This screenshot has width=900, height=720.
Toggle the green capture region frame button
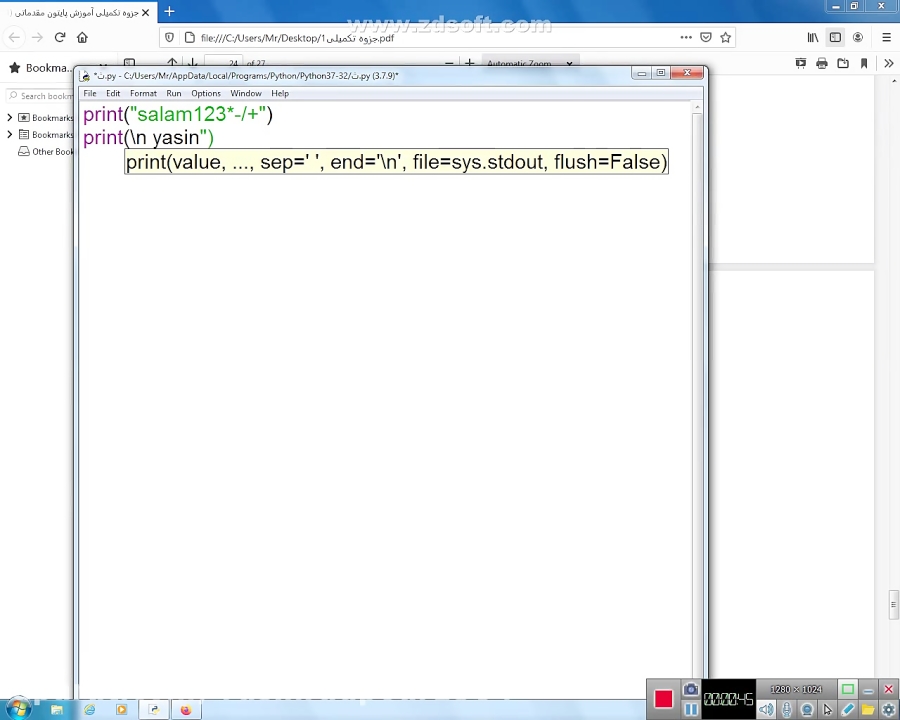[x=848, y=689]
